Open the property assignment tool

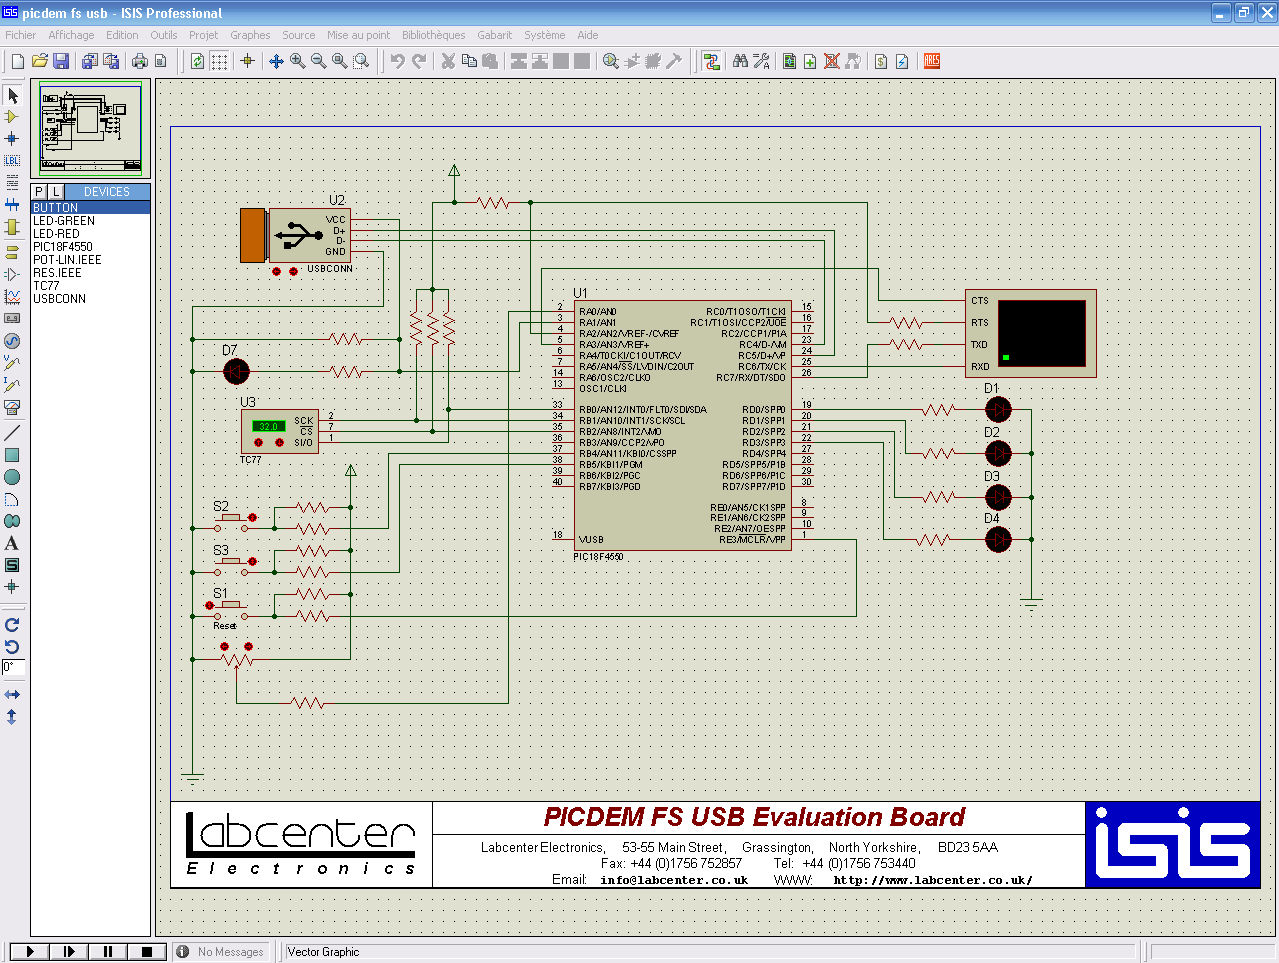(x=761, y=61)
